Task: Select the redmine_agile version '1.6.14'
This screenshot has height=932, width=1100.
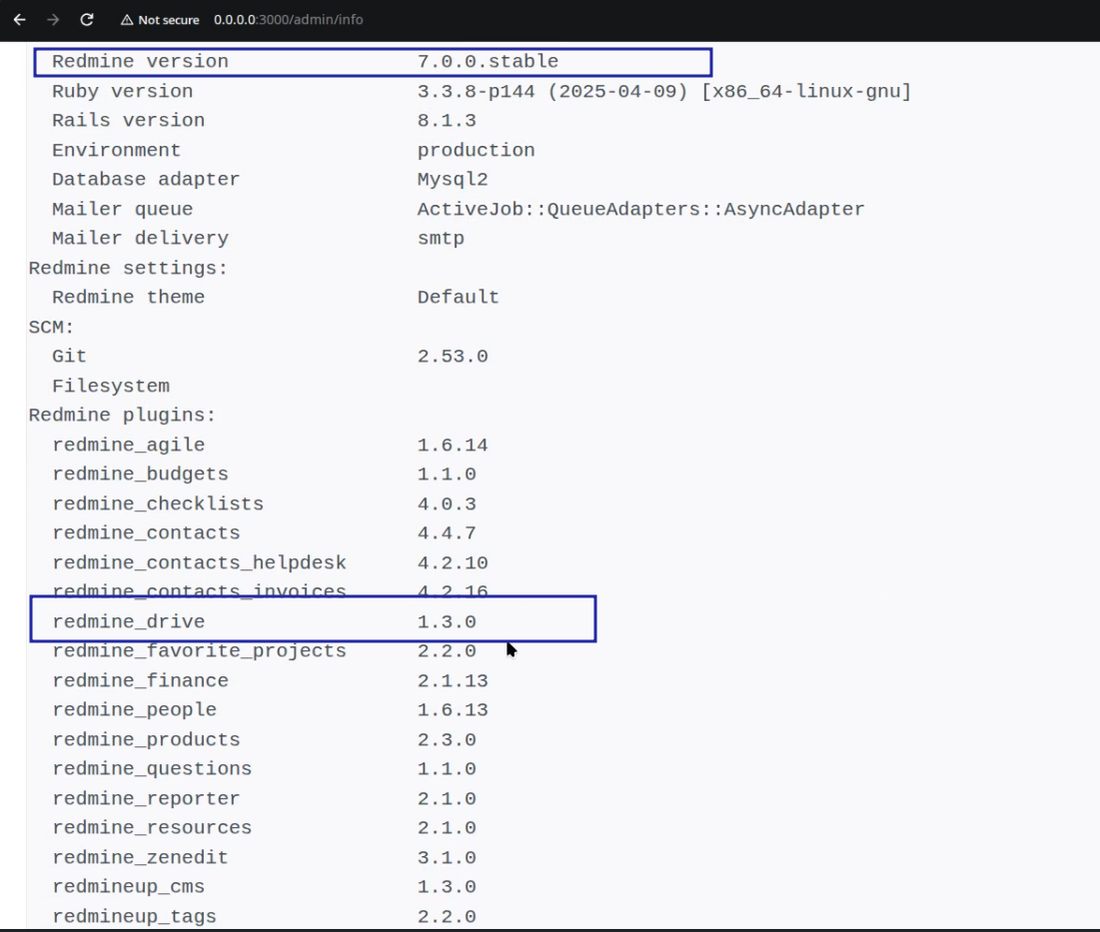Action: 452,445
